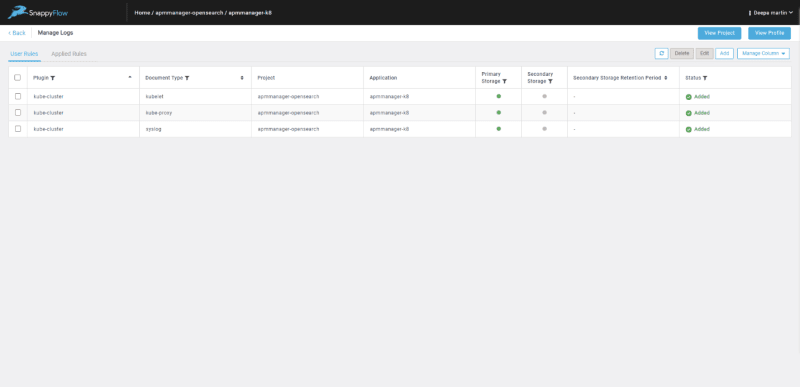Click the Edit button

pos(705,54)
